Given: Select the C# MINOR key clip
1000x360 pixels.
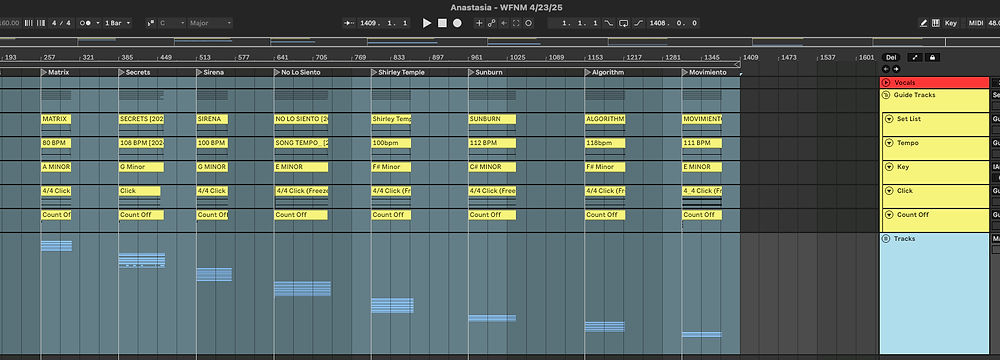Looking at the screenshot, I should click(x=492, y=167).
